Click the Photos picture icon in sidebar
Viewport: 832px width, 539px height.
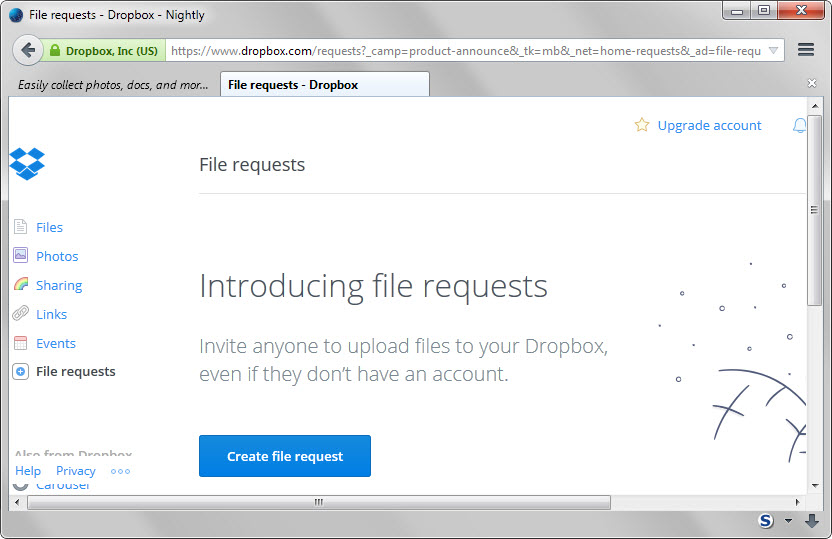(x=20, y=255)
